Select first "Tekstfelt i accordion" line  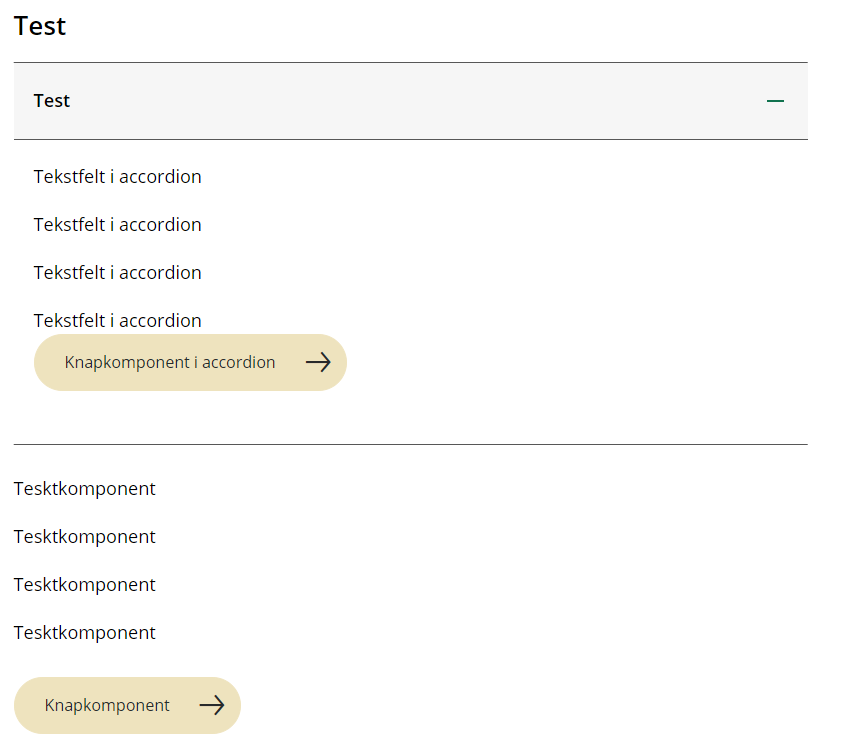point(117,177)
